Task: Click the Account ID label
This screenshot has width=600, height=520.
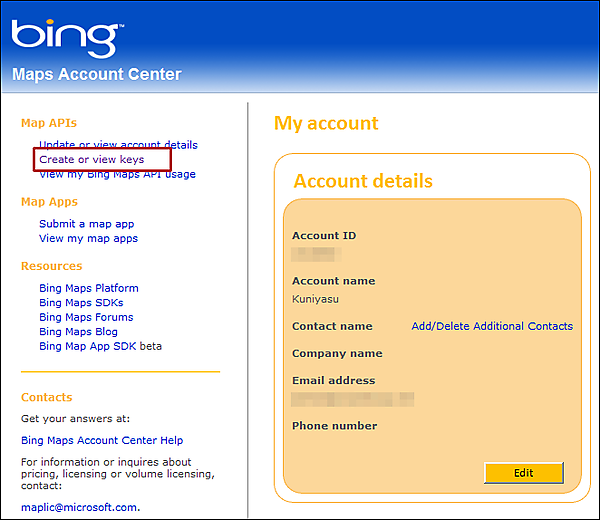Action: 324,236
